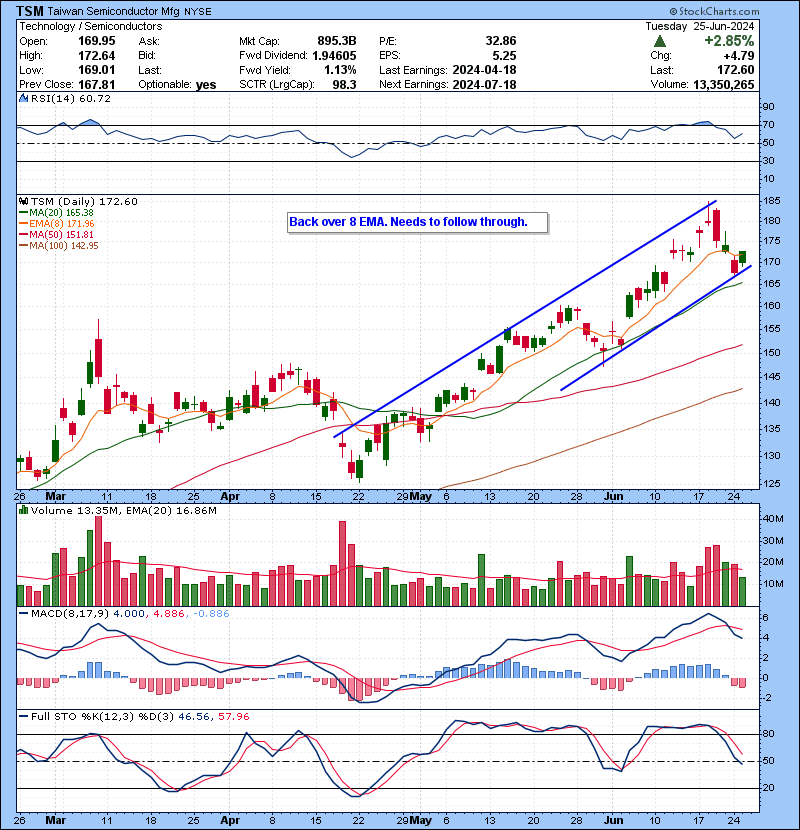Viewport: 800px width, 830px height.
Task: Click the Full STO %K value 46.56
Action: [194, 717]
